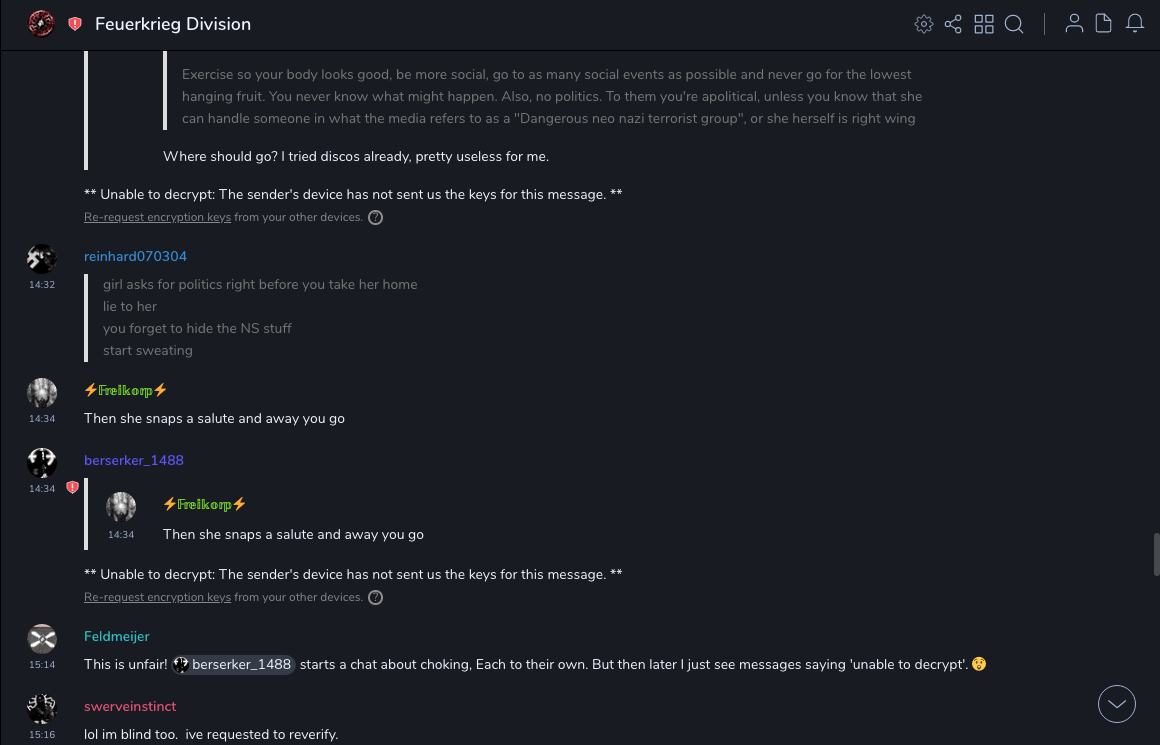This screenshot has height=745, width=1160.
Task: Click the room avatar in header
Action: click(41, 24)
